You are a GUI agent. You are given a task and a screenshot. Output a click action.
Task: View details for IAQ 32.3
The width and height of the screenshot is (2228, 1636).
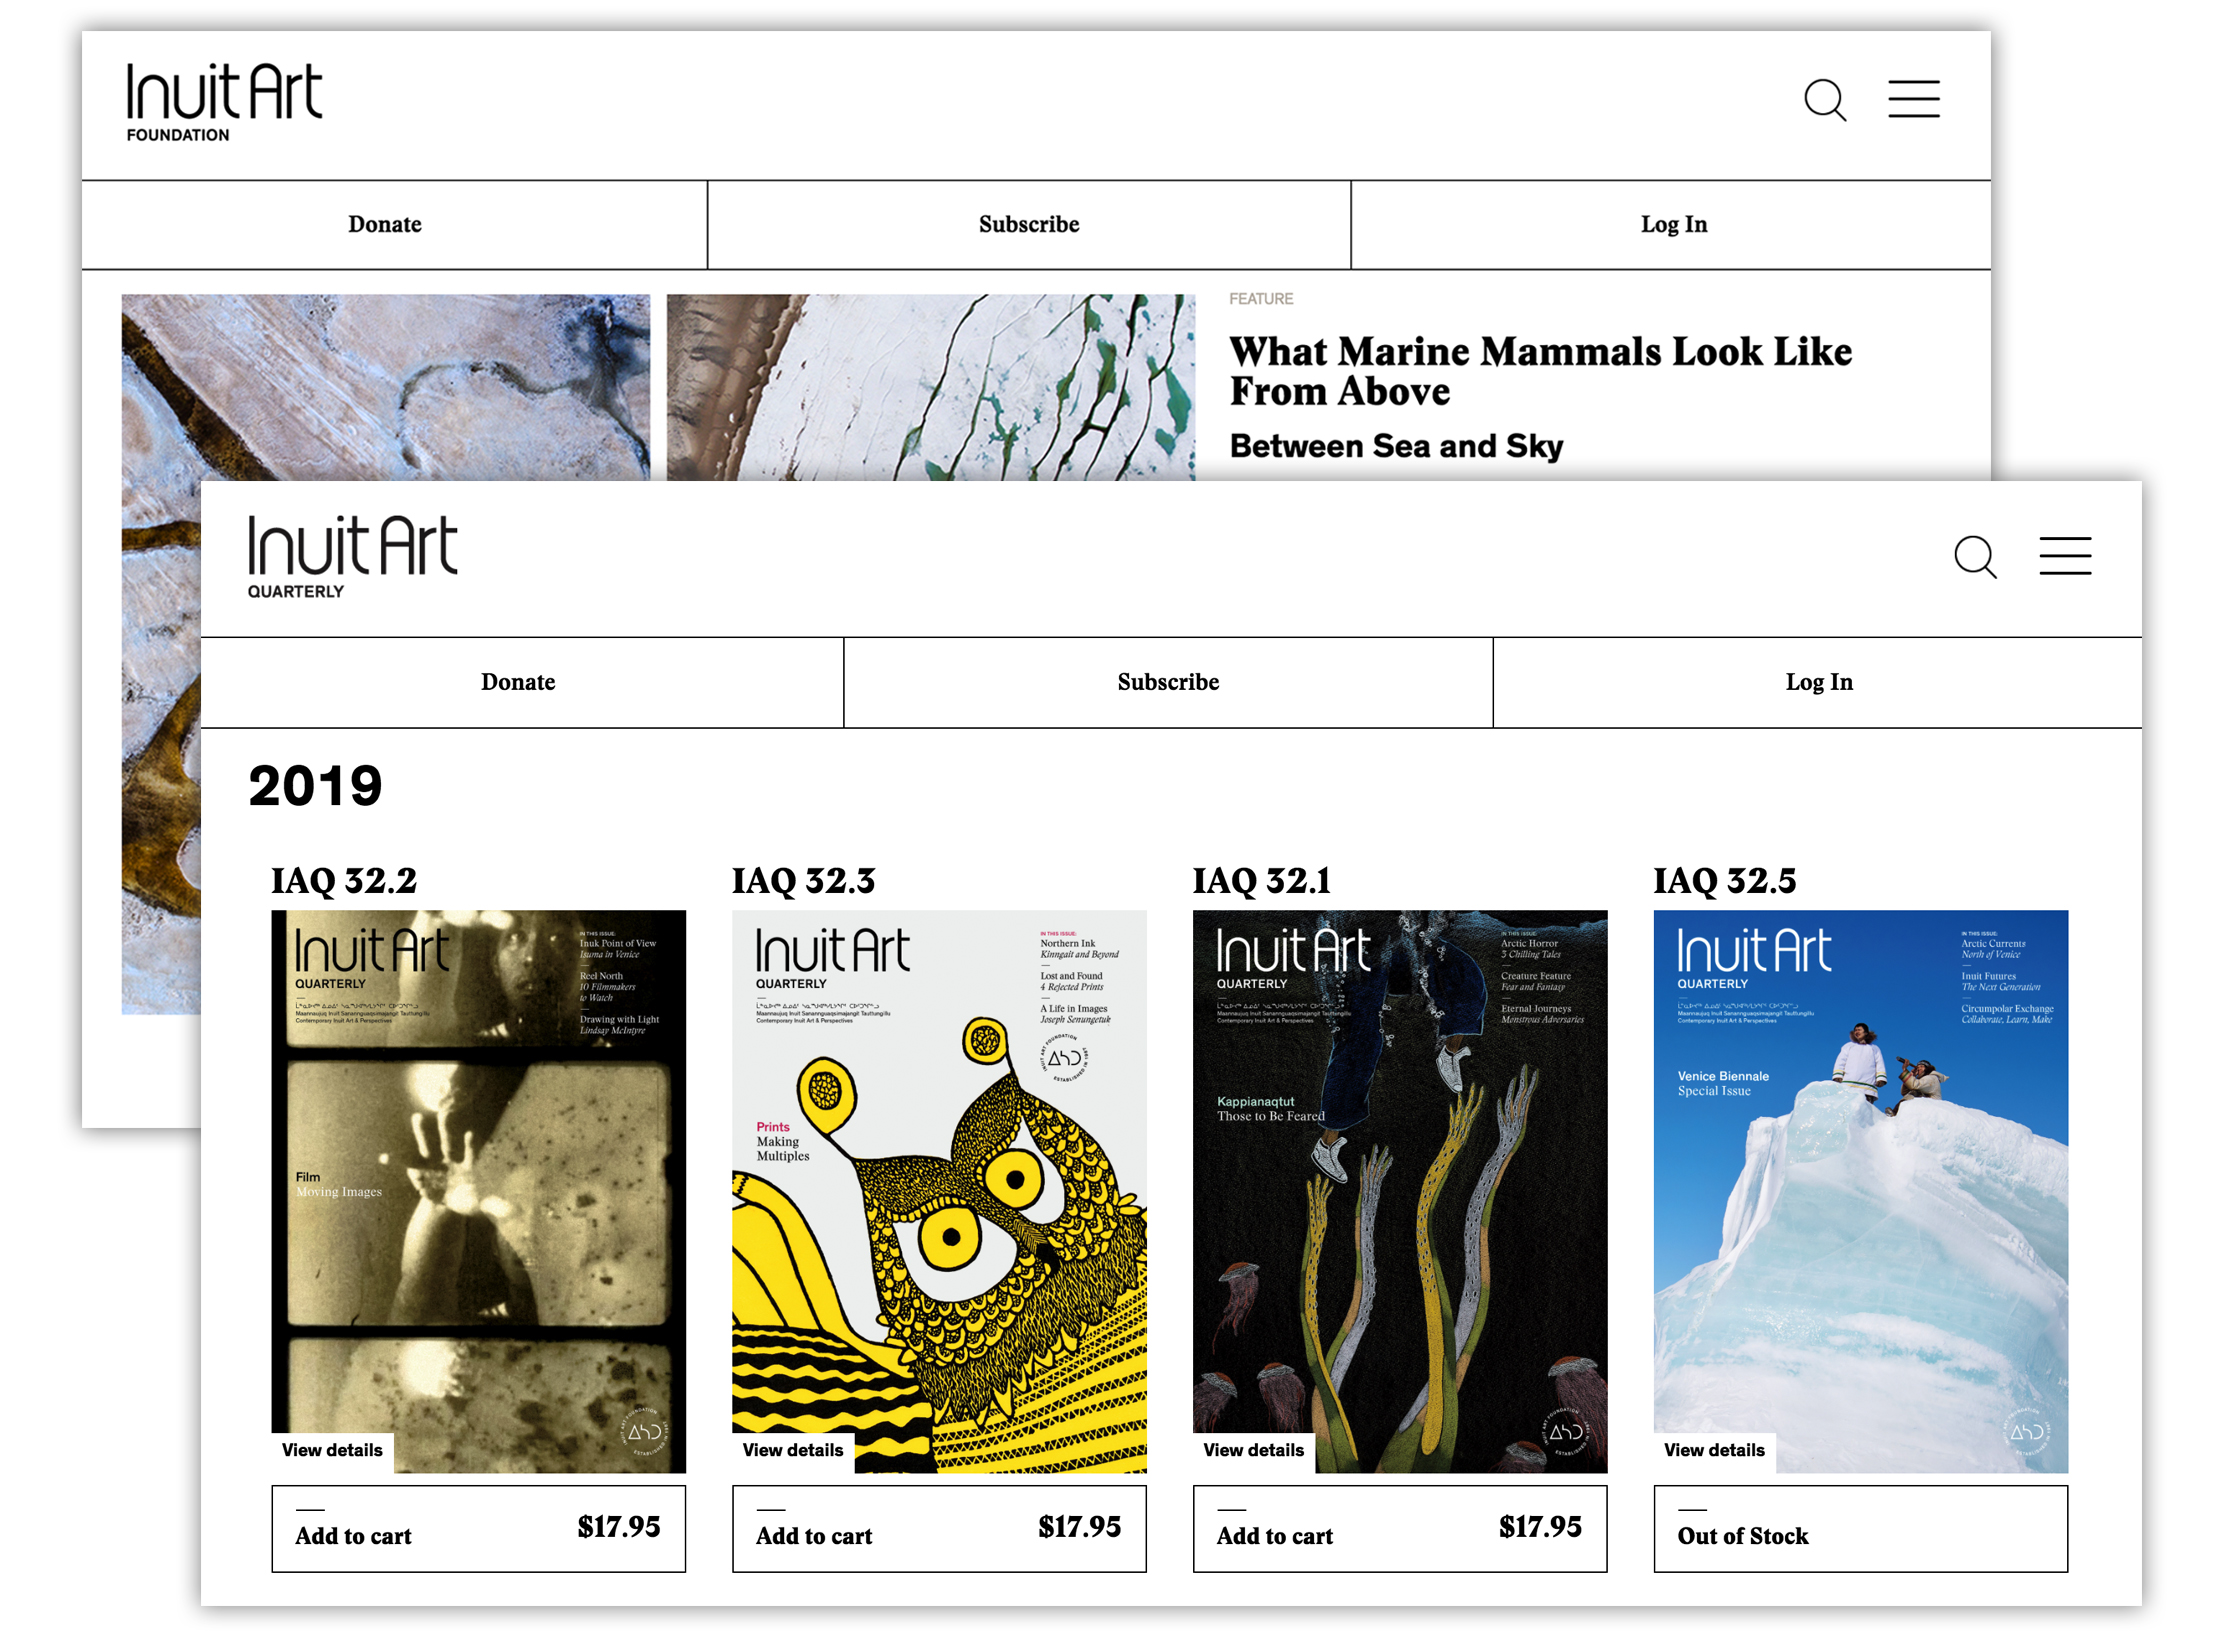point(793,1451)
